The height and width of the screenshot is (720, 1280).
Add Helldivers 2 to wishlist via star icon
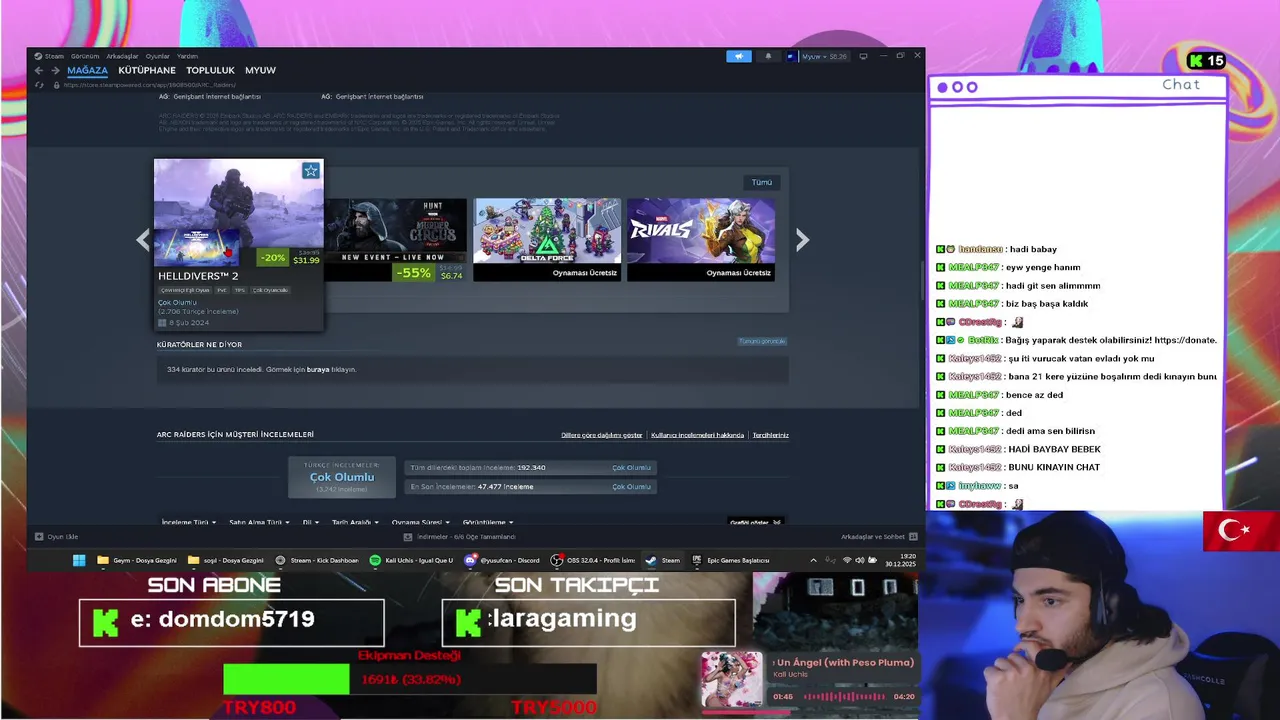(x=311, y=171)
